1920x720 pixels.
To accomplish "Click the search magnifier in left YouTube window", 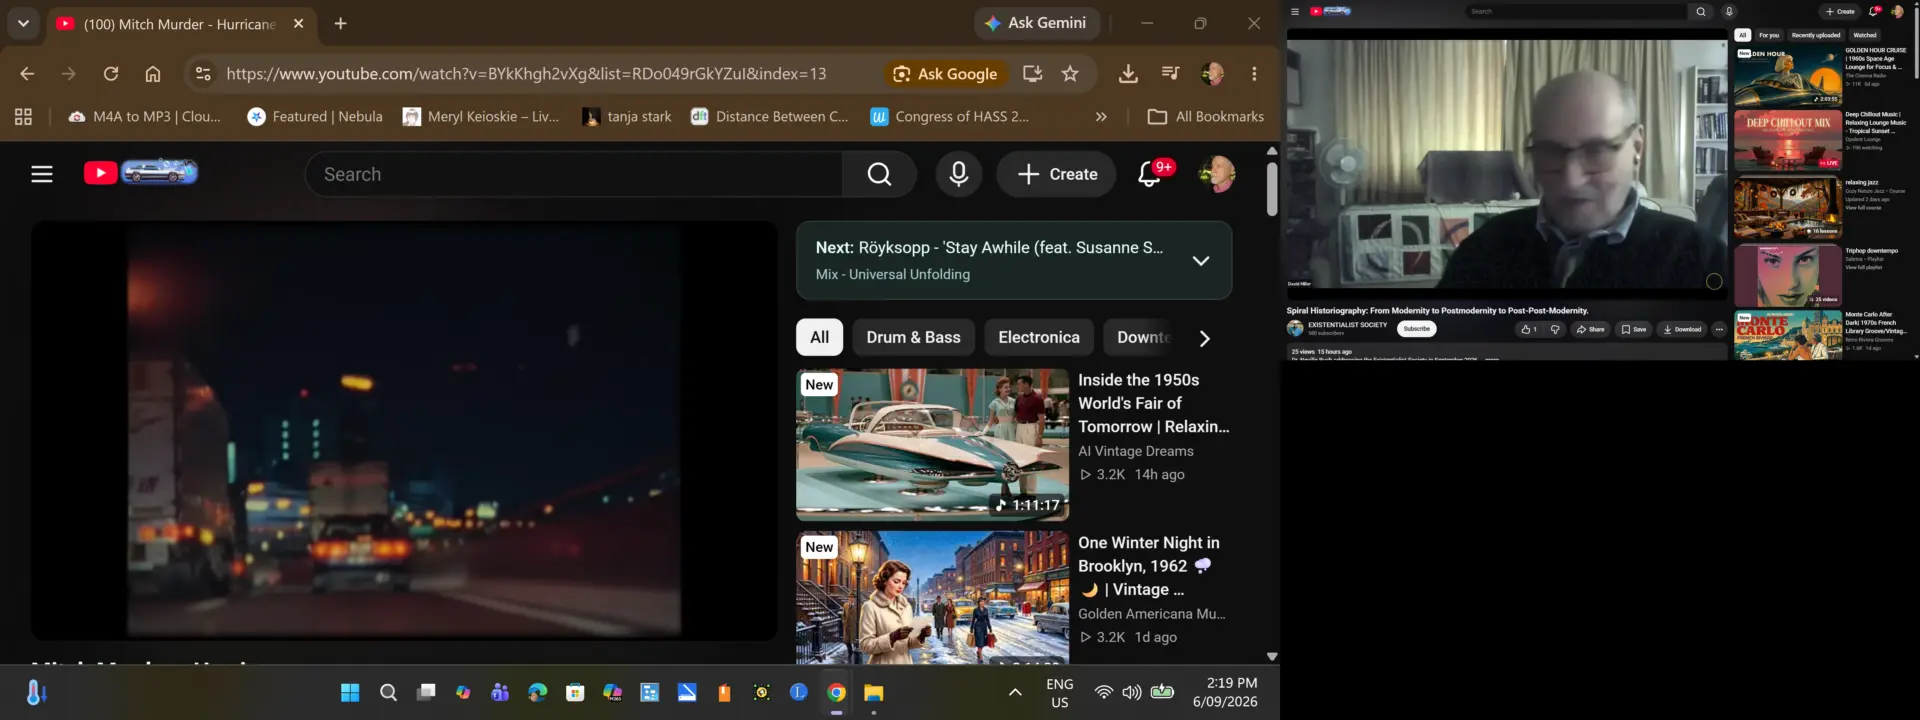I will coord(879,174).
